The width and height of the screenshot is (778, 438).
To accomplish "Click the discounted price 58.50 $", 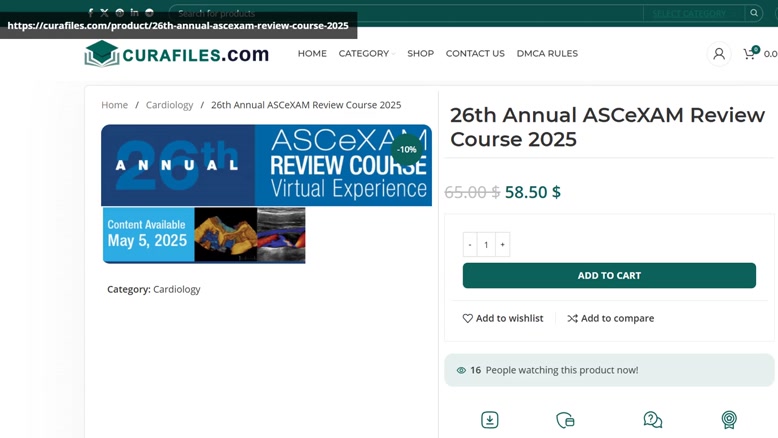I will (x=533, y=192).
